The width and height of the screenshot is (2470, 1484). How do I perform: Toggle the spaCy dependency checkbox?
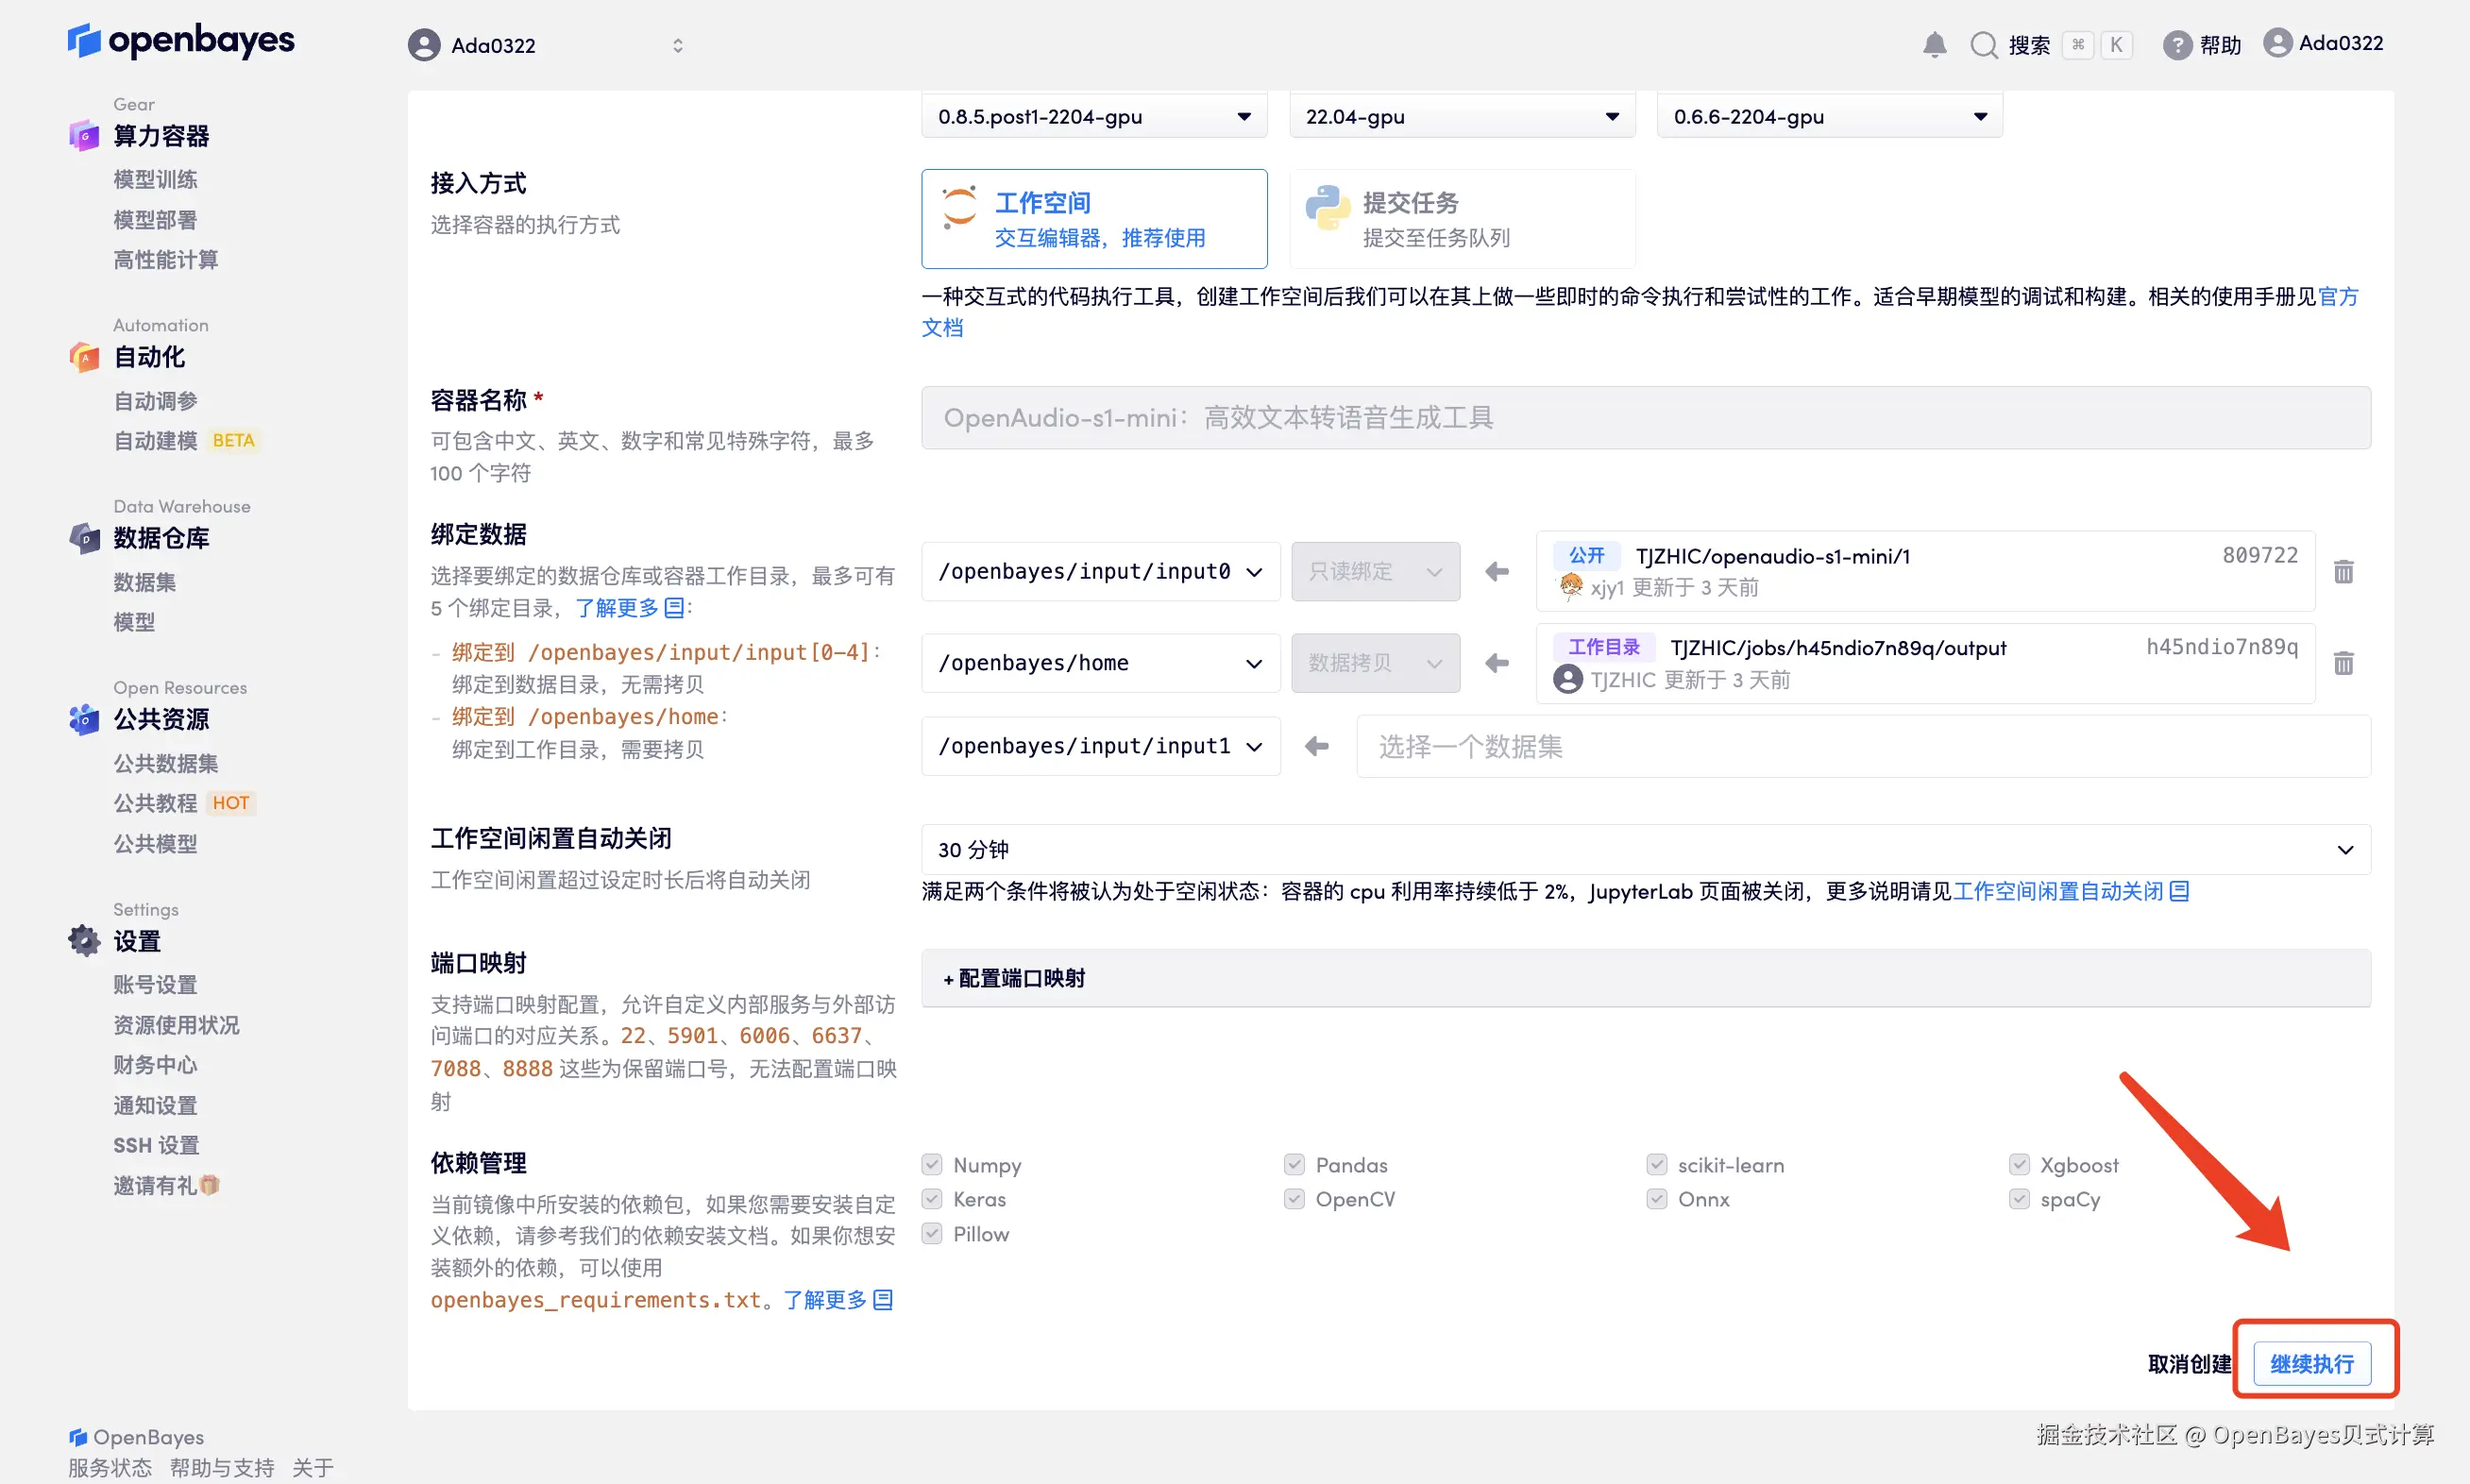tap(2019, 1198)
